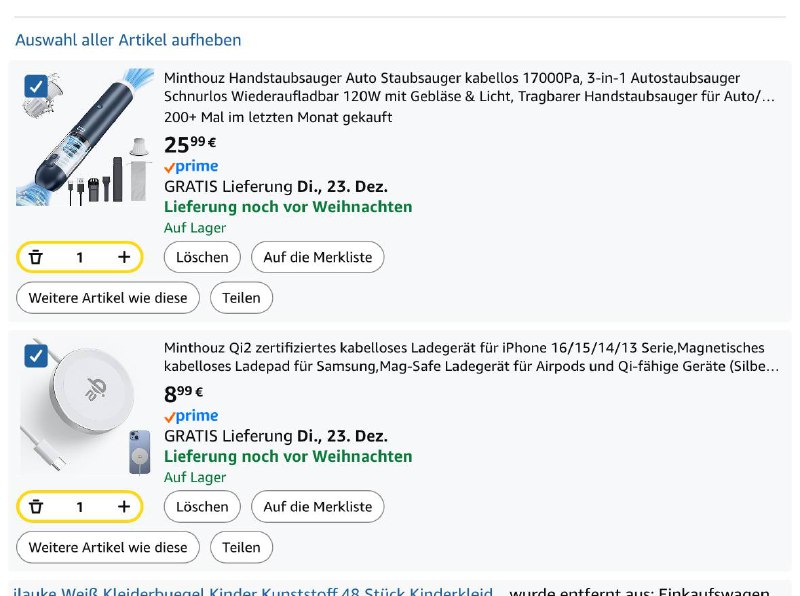The width and height of the screenshot is (800, 596).
Task: Click trash icon for Minthouz Handstaubsauger quantity
Action: [36, 257]
